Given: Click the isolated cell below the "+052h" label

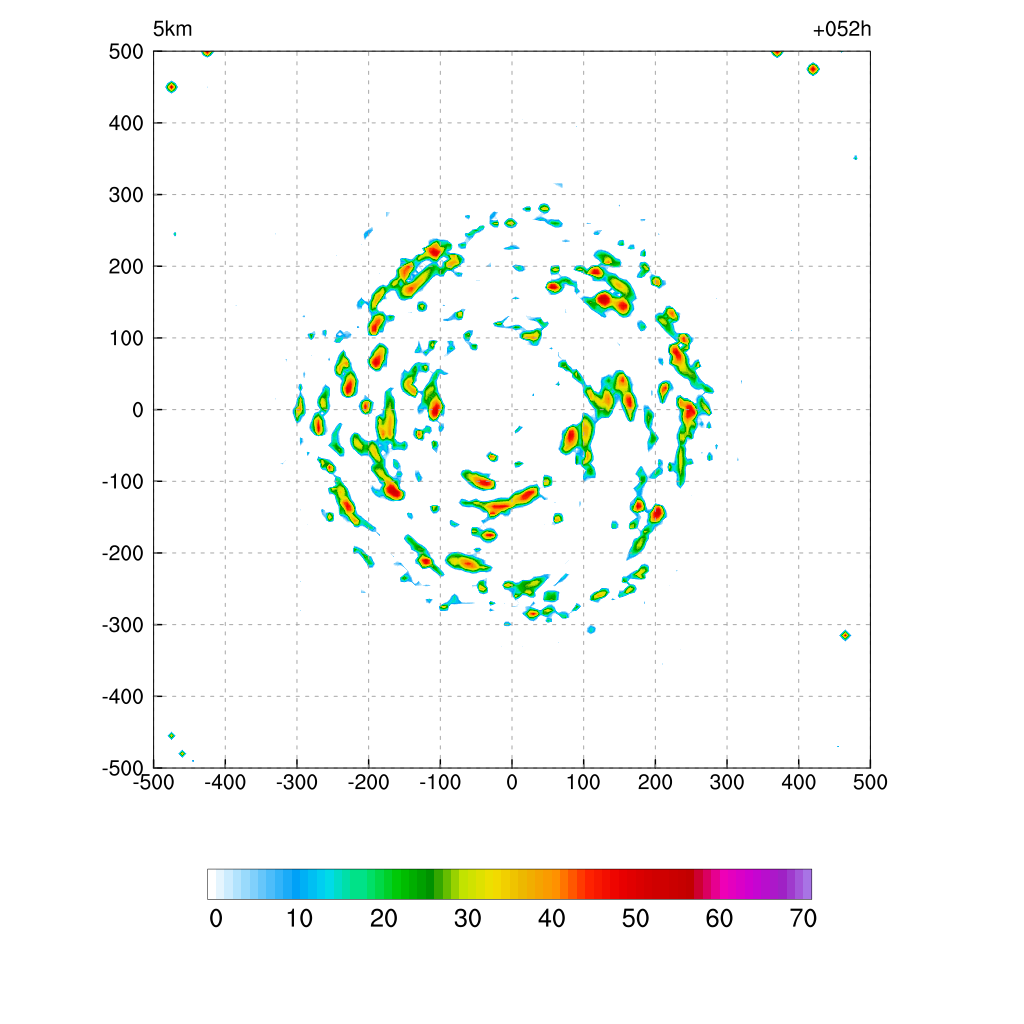Looking at the screenshot, I should [x=813, y=69].
